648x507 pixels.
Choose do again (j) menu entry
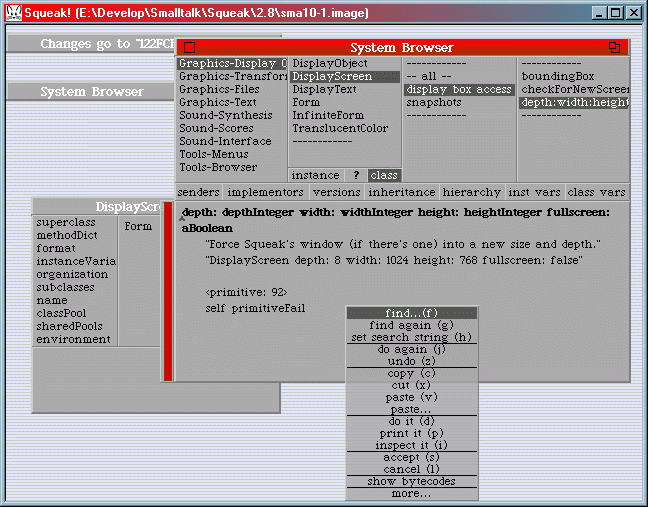tap(412, 349)
